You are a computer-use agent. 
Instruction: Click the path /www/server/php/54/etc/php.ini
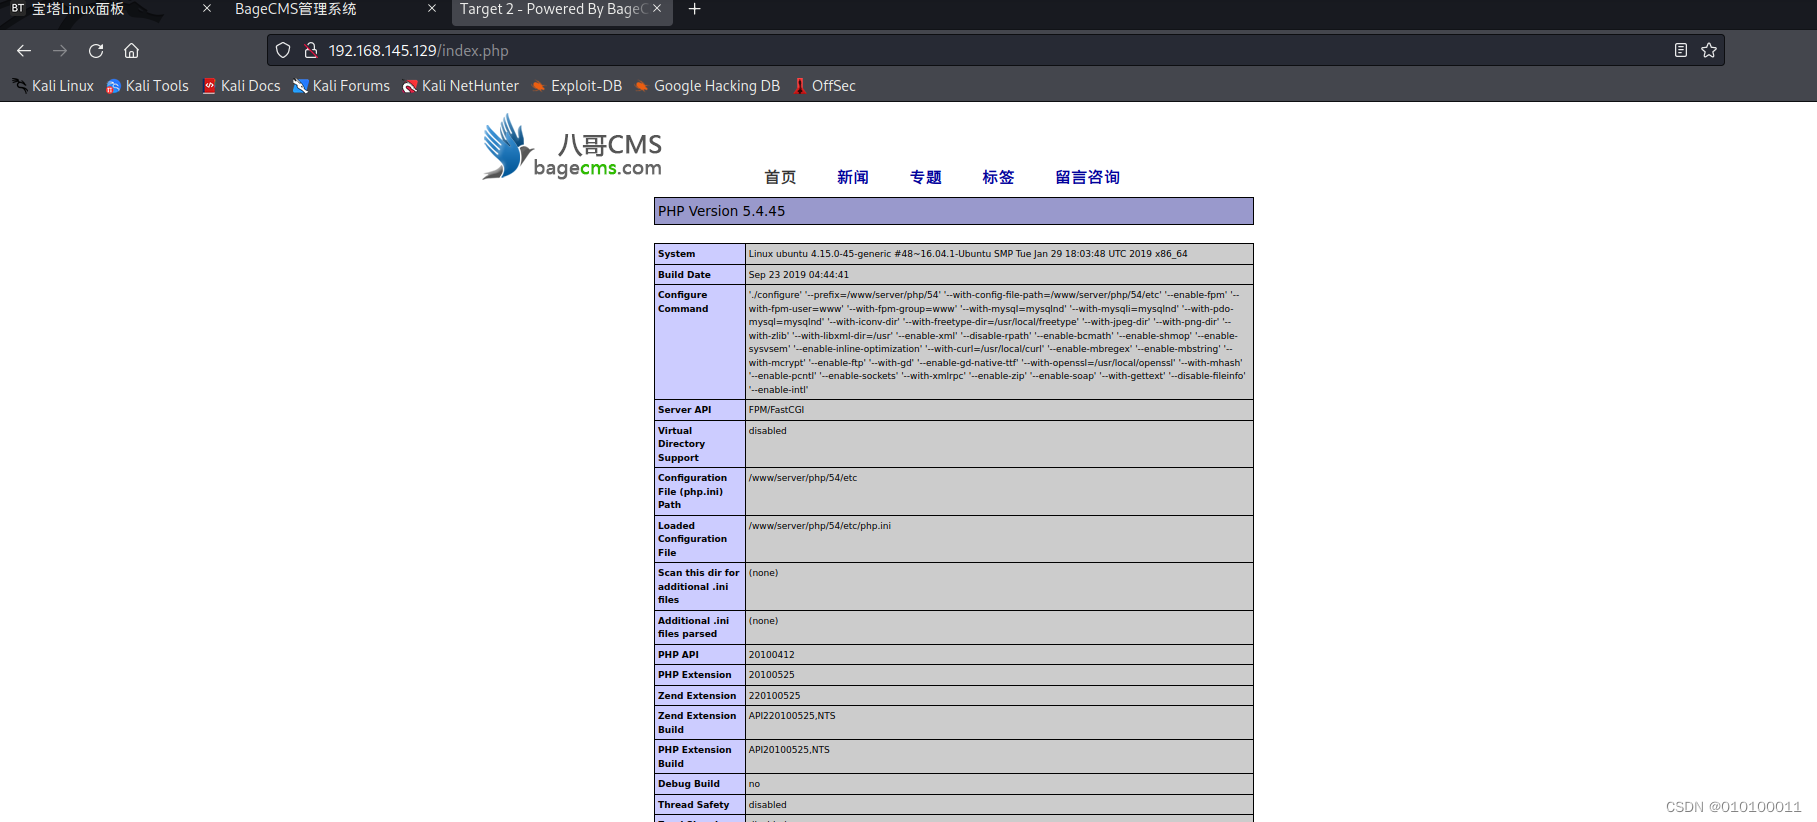pos(819,526)
